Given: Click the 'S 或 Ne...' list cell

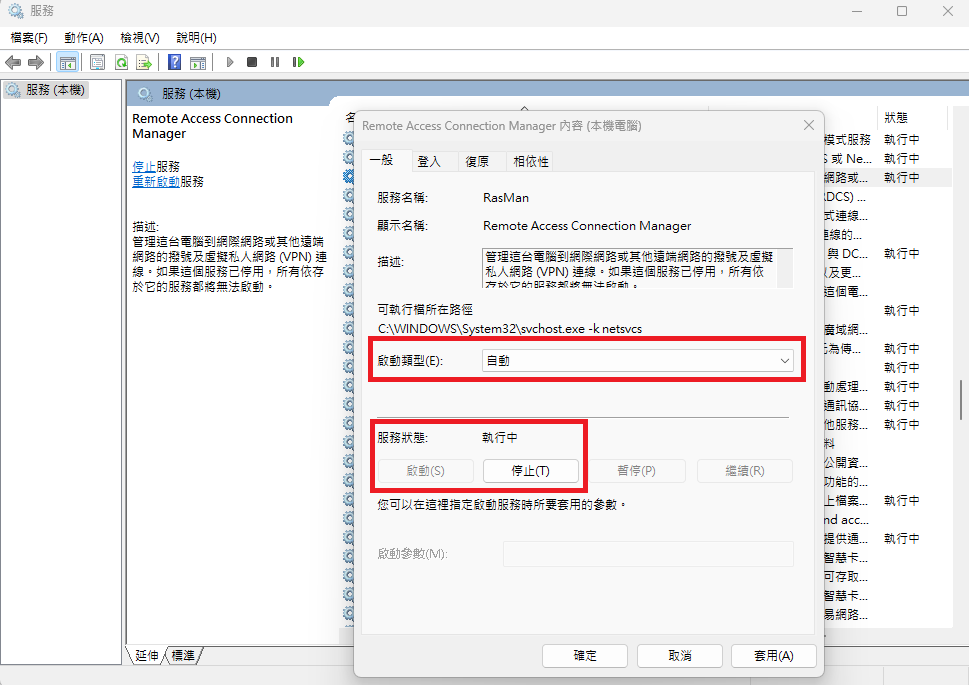Looking at the screenshot, I should click(x=848, y=159).
